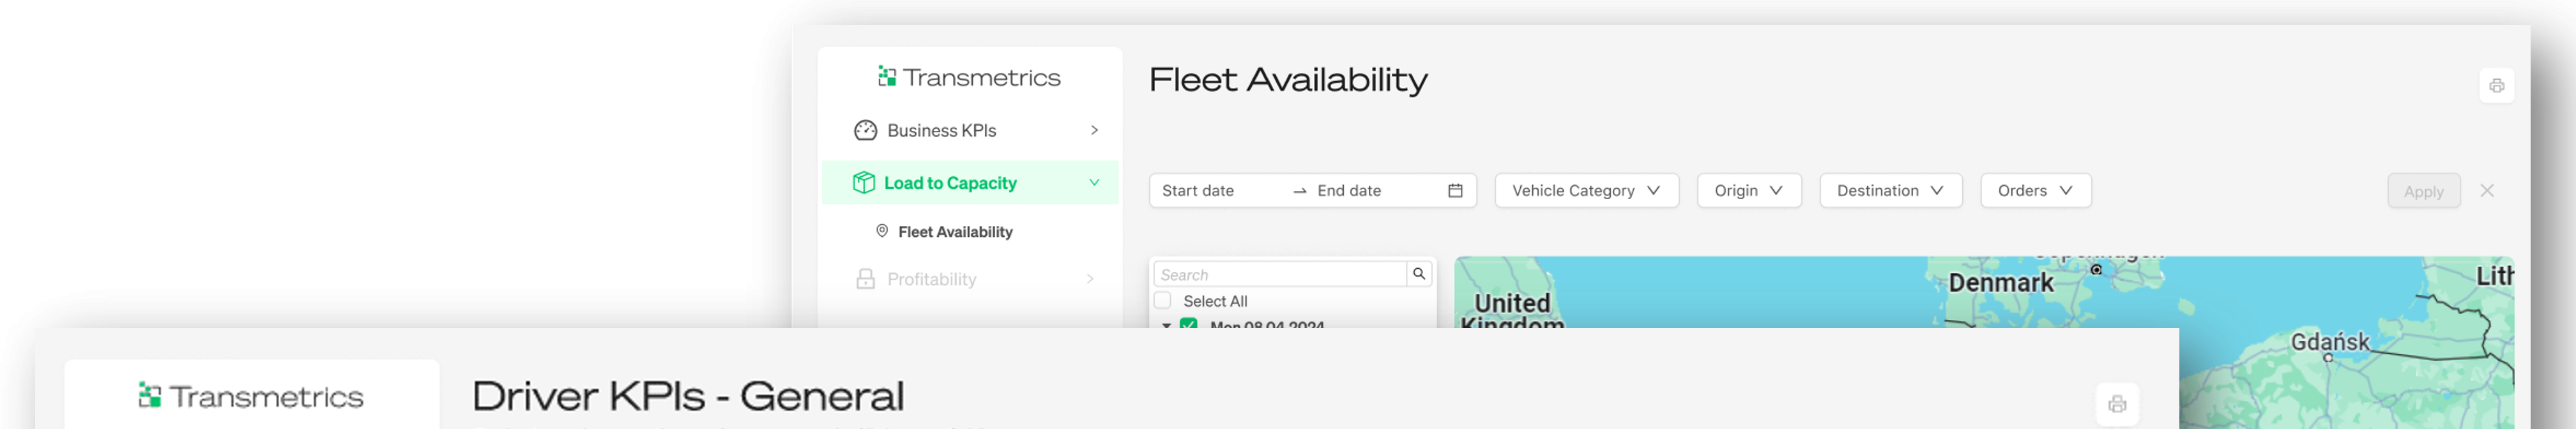Click the Fleet Availability location pin icon
The height and width of the screenshot is (429, 2576).
882,231
